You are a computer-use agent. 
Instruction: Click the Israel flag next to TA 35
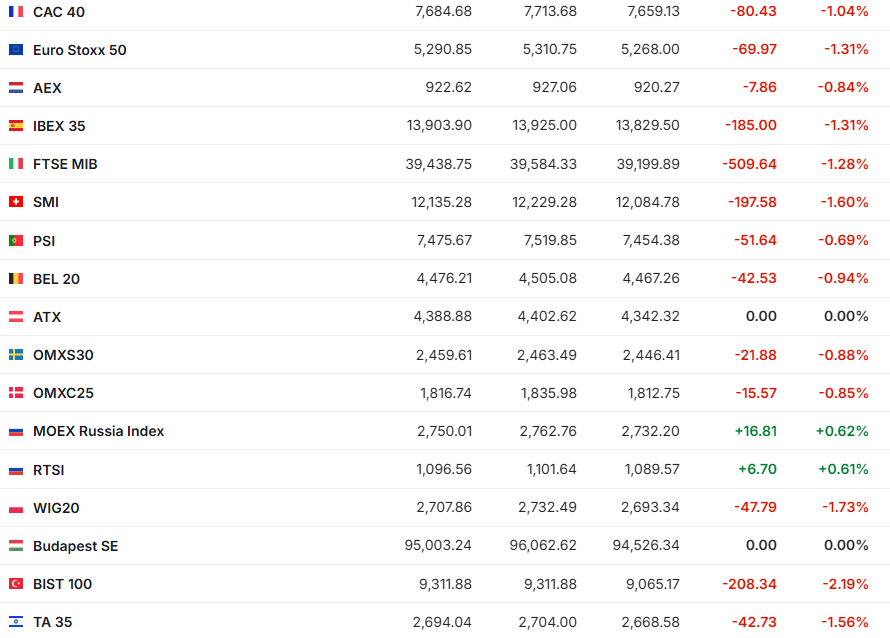click(16, 622)
